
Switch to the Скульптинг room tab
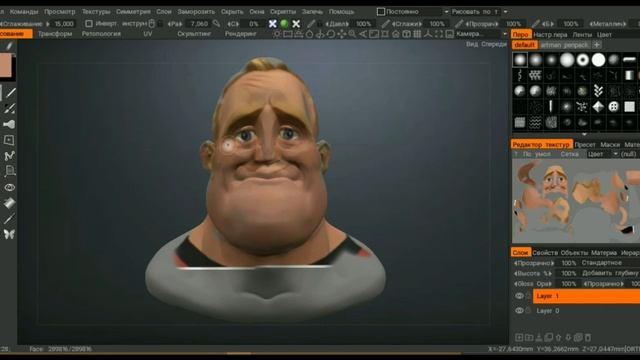point(194,34)
